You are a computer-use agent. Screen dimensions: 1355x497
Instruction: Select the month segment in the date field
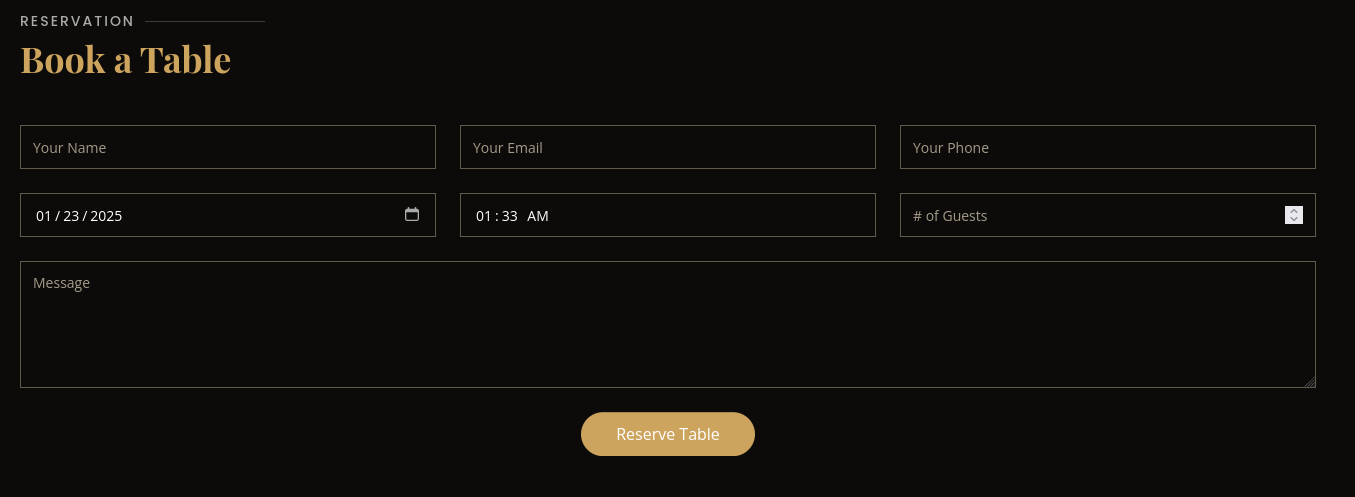43,216
